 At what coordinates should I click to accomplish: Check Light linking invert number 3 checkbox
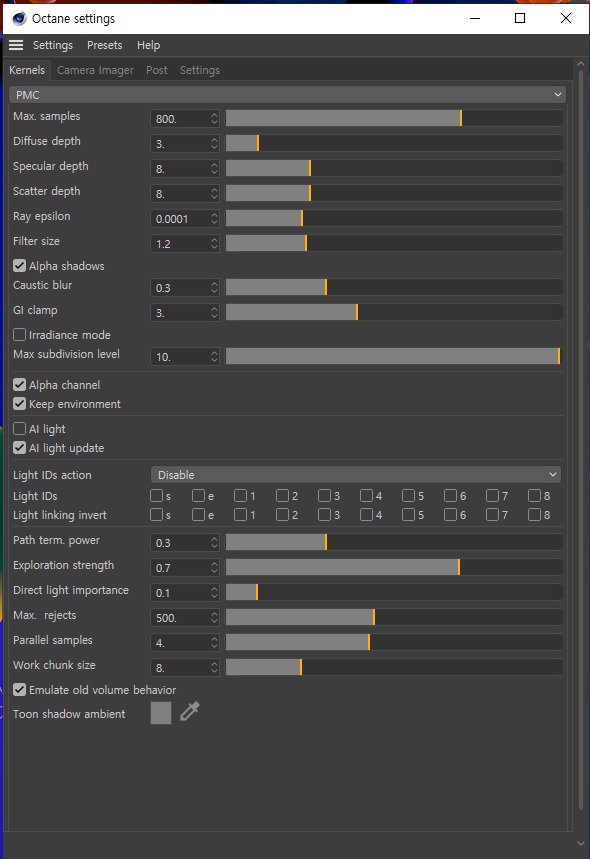coord(324,514)
